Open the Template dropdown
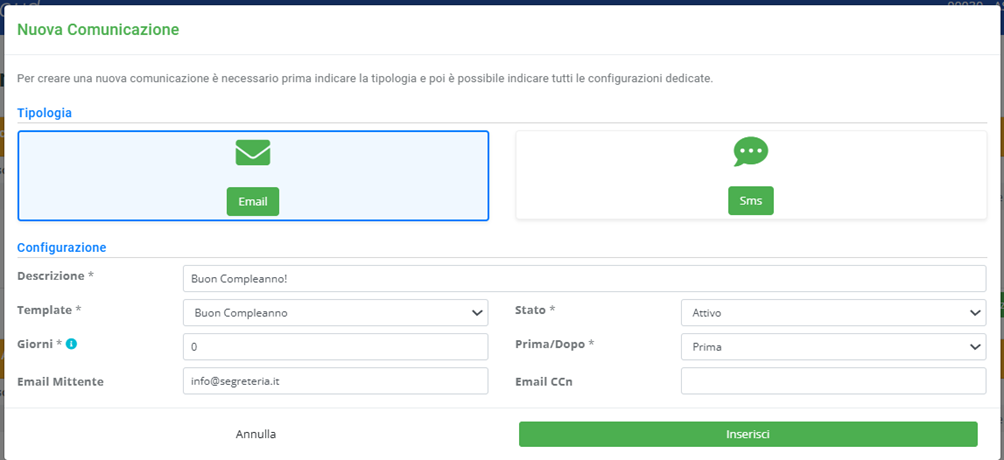Screen dimensions: 1004x460 335,313
